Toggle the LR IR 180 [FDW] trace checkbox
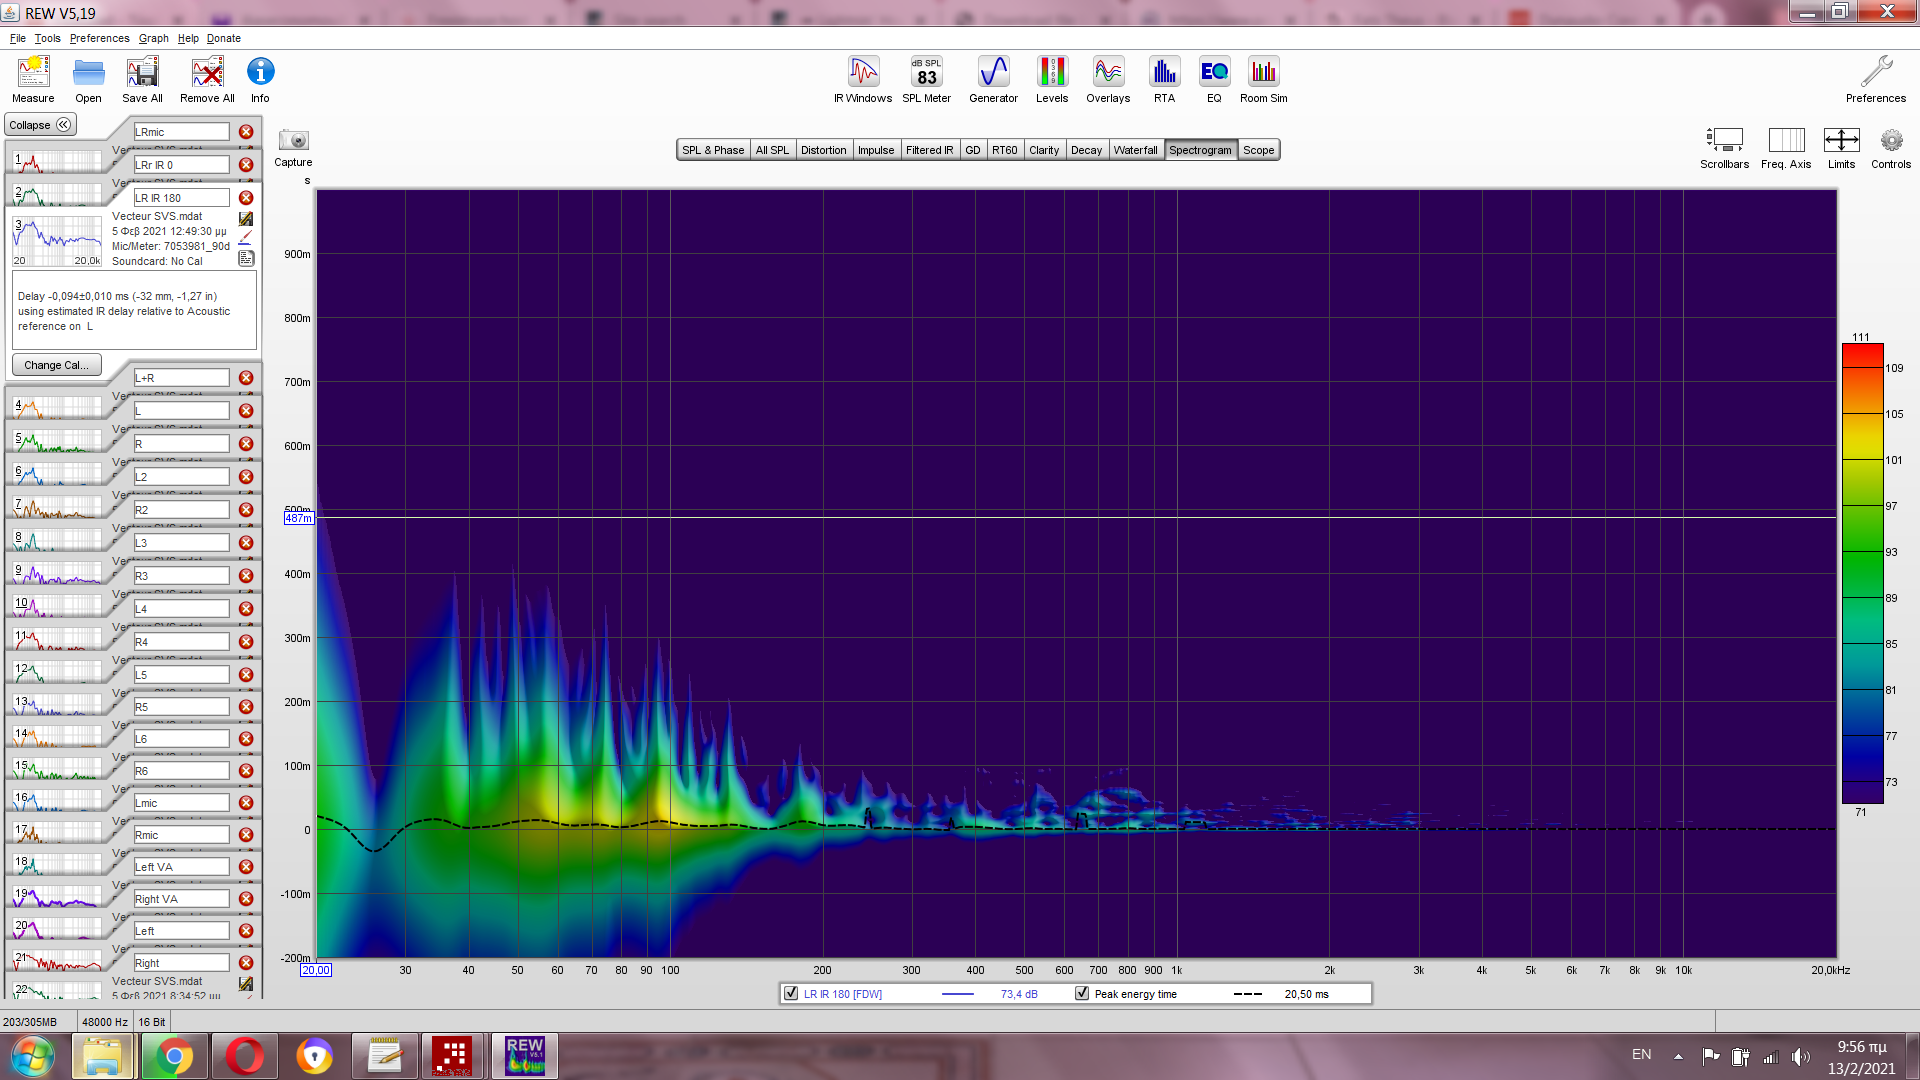 [791, 994]
